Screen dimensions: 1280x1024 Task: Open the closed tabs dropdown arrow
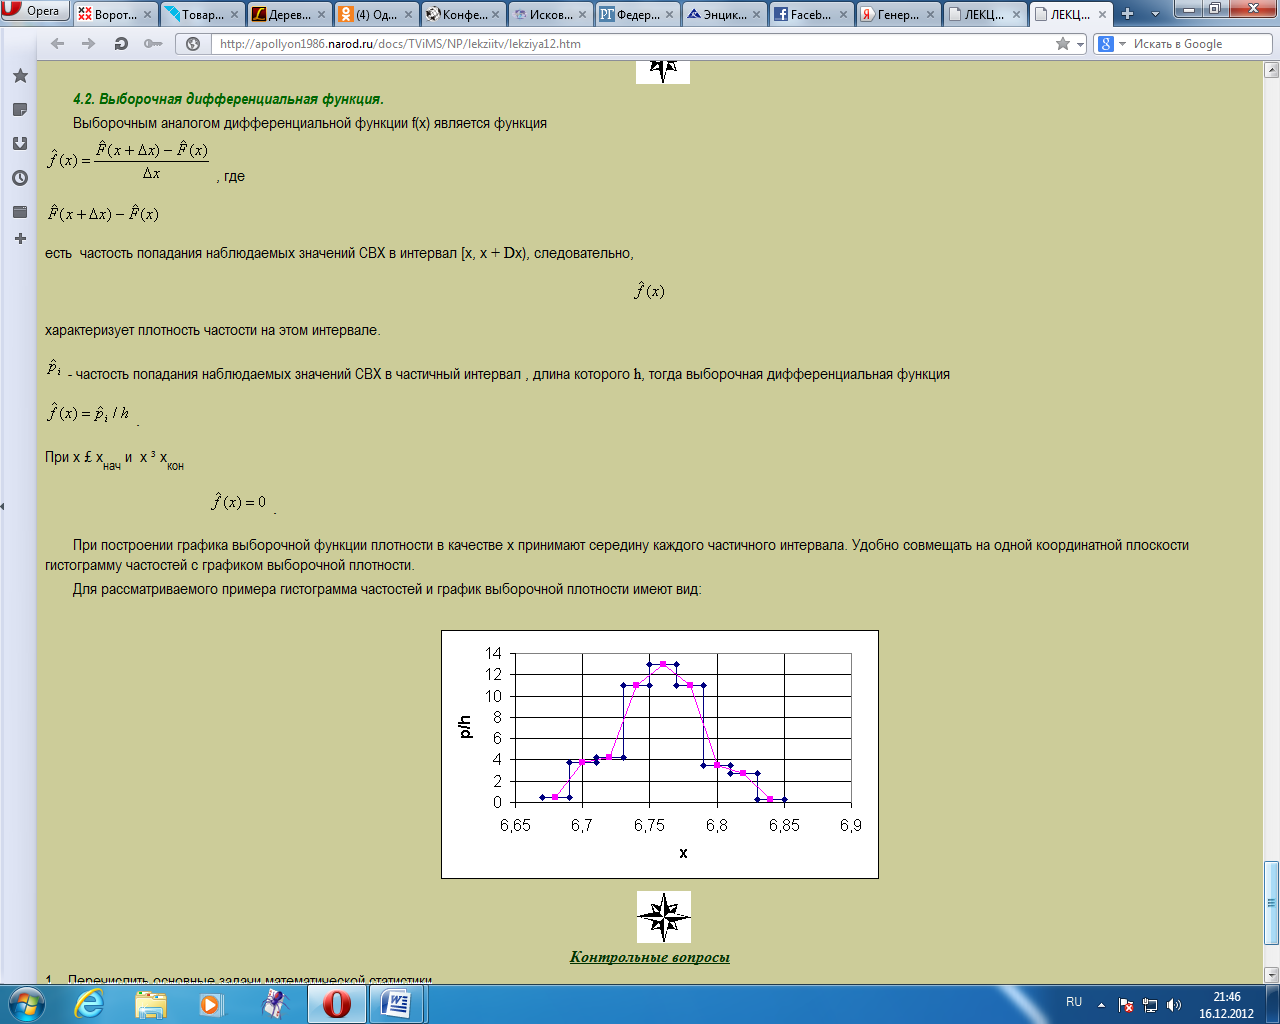[1156, 14]
